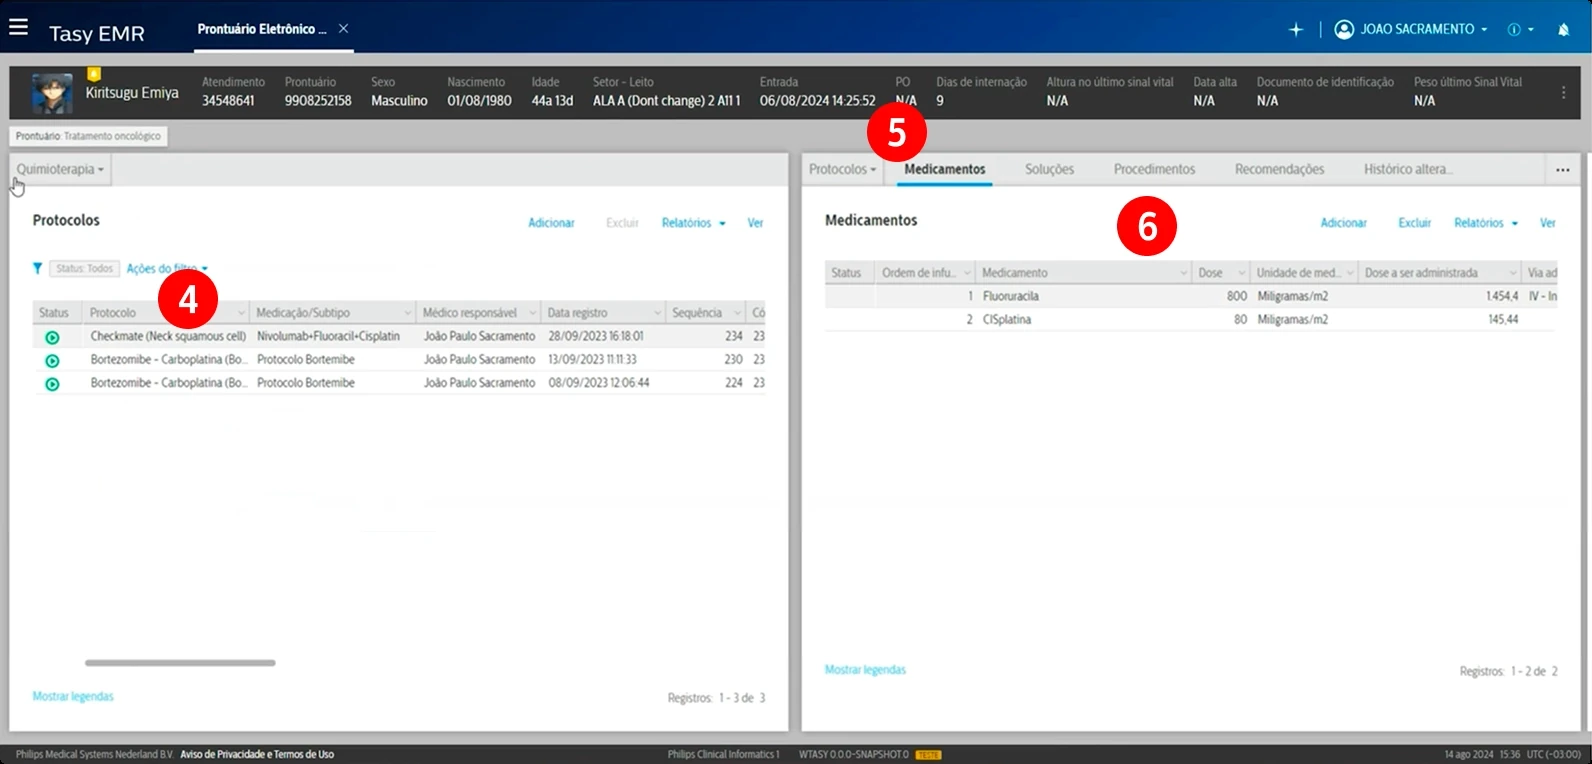Viewport: 1592px width, 764px height.
Task: Open the hamburger main menu
Action: pyautogui.click(x=18, y=27)
